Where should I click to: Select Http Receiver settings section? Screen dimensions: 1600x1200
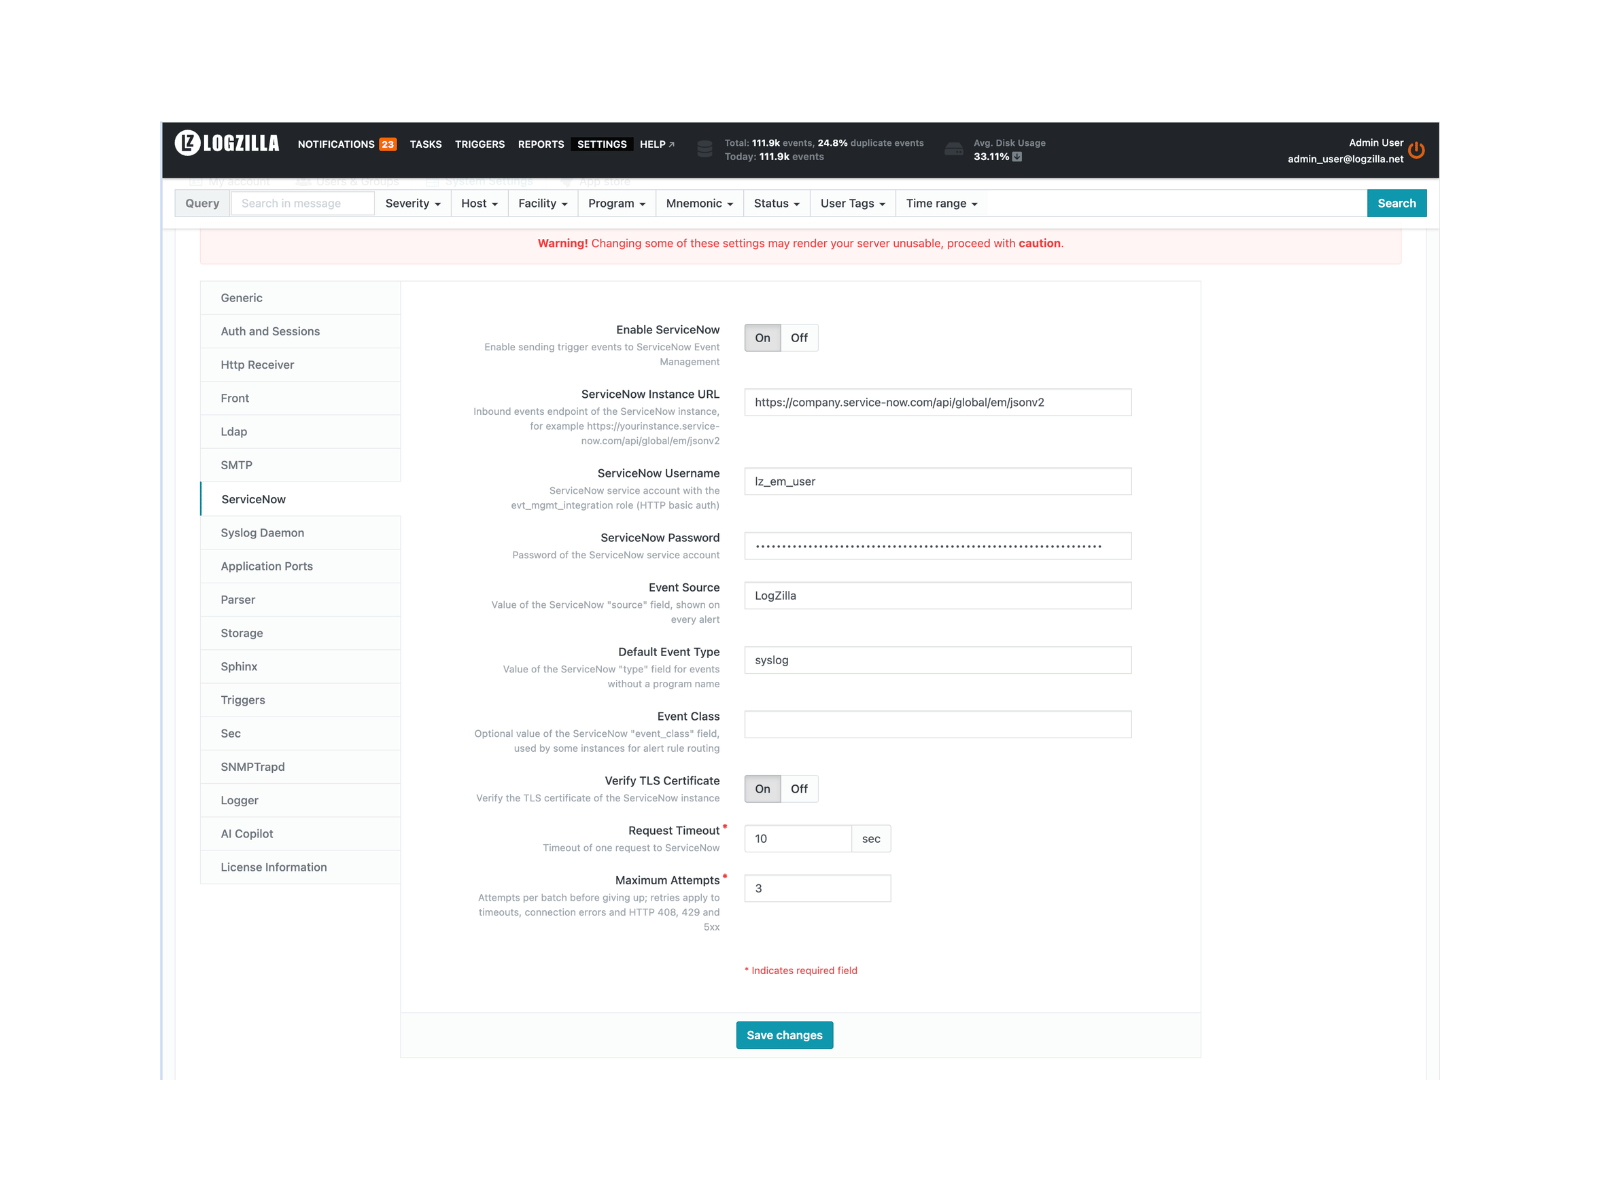pyautogui.click(x=301, y=365)
